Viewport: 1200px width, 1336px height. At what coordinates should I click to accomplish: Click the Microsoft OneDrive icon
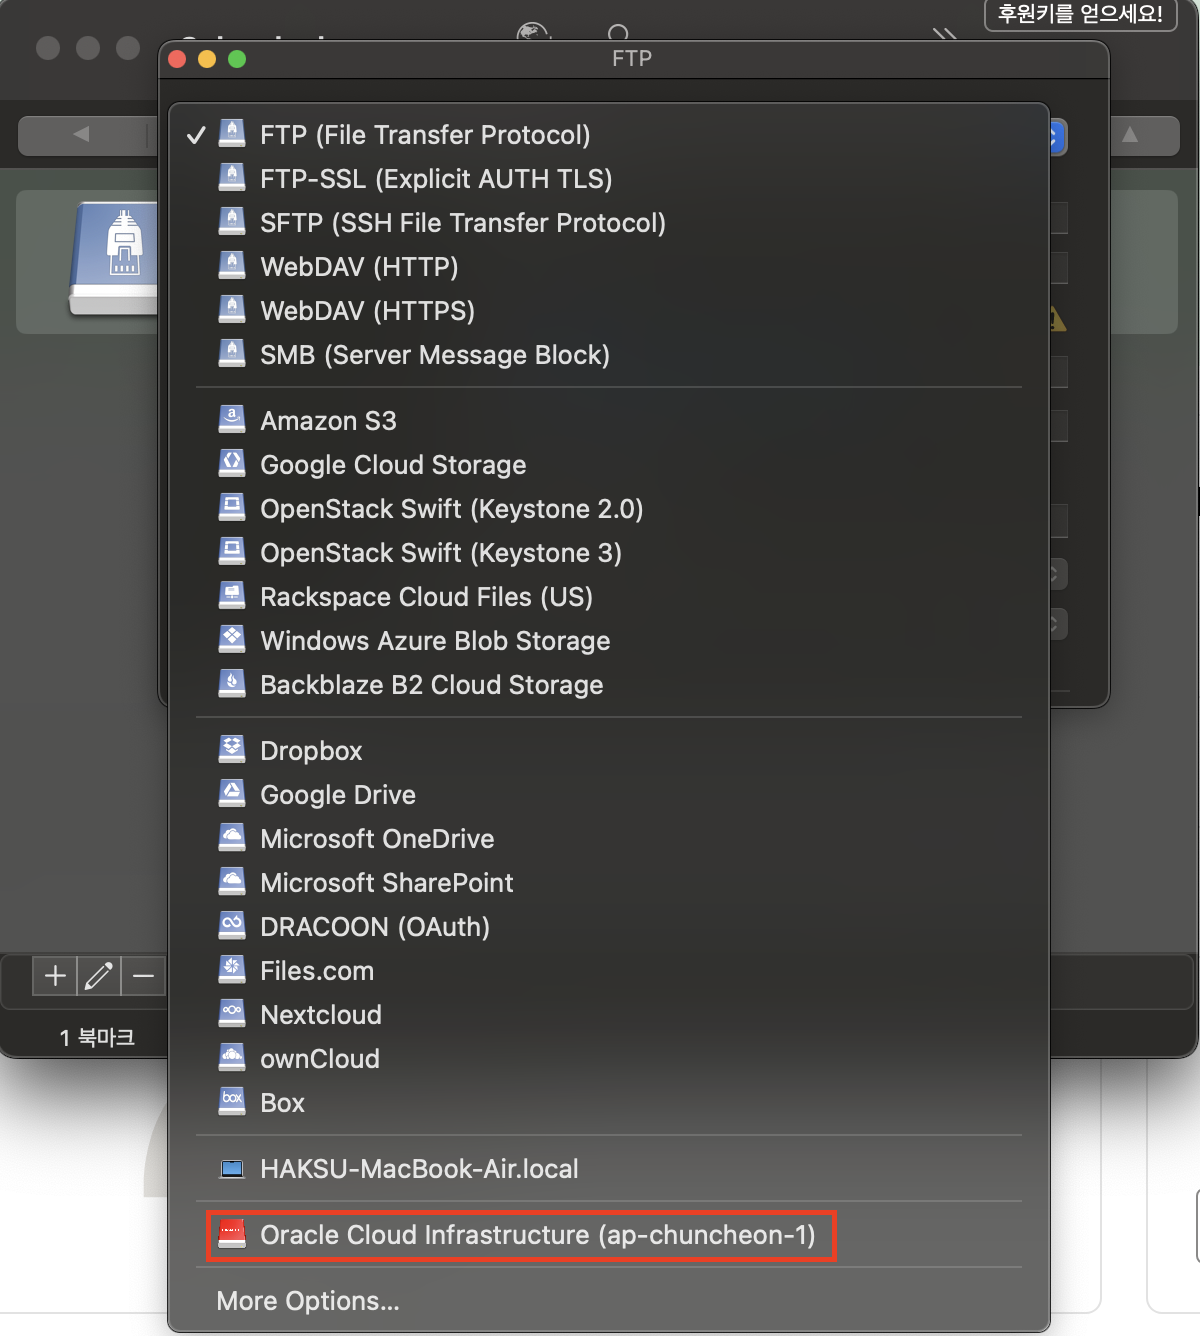tap(232, 838)
